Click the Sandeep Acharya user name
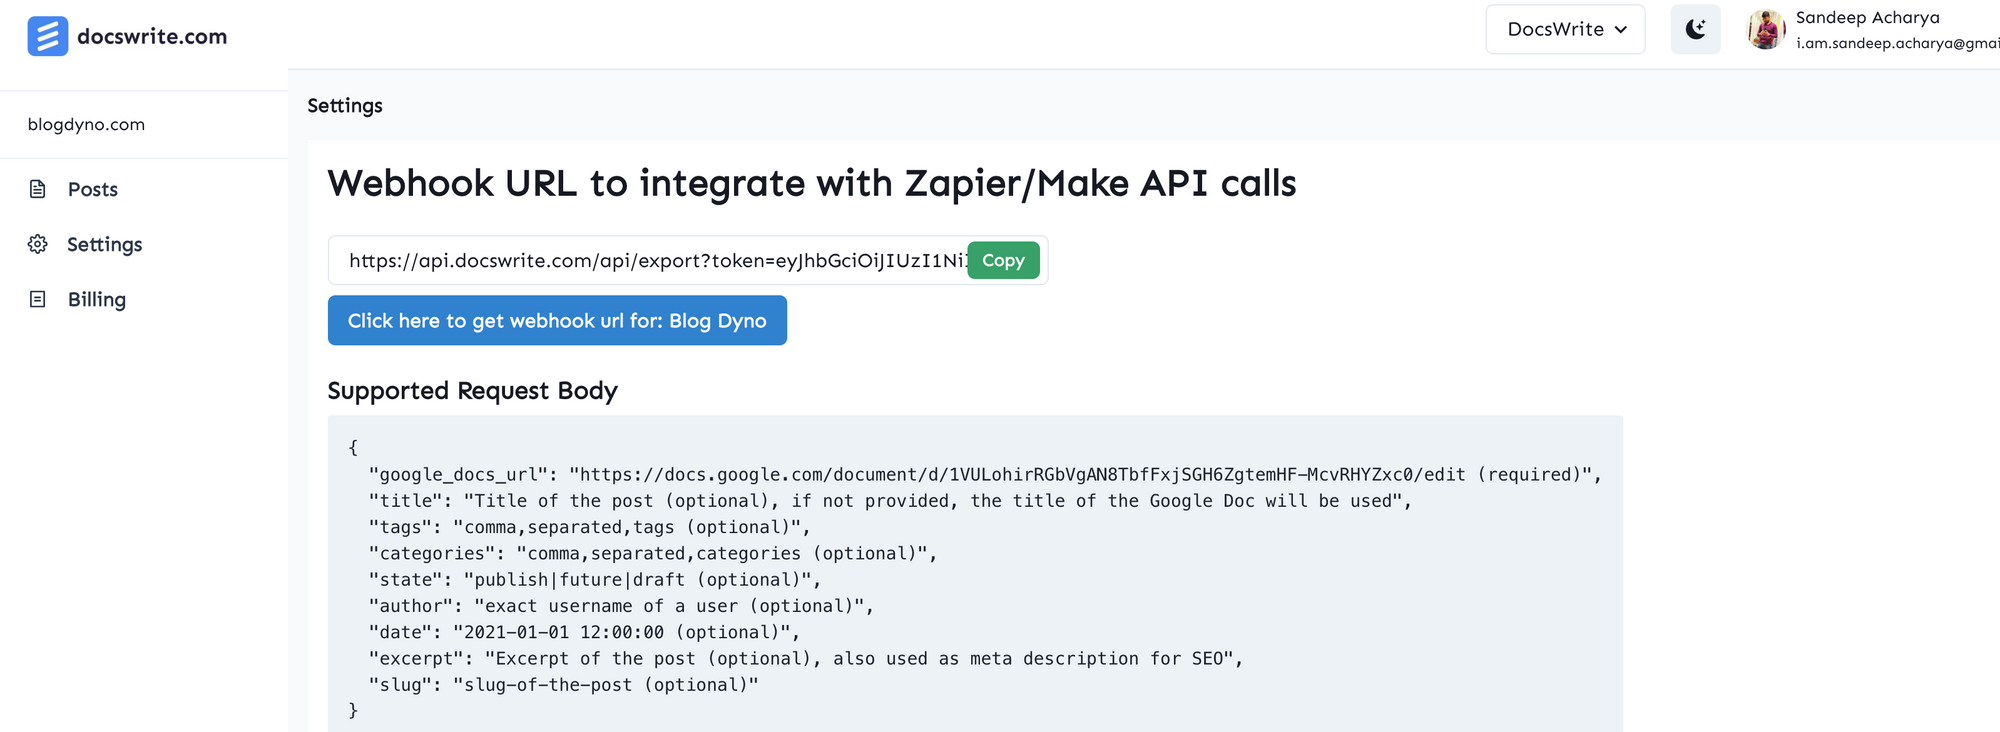Screen dimensions: 2000x732 coord(1867,17)
